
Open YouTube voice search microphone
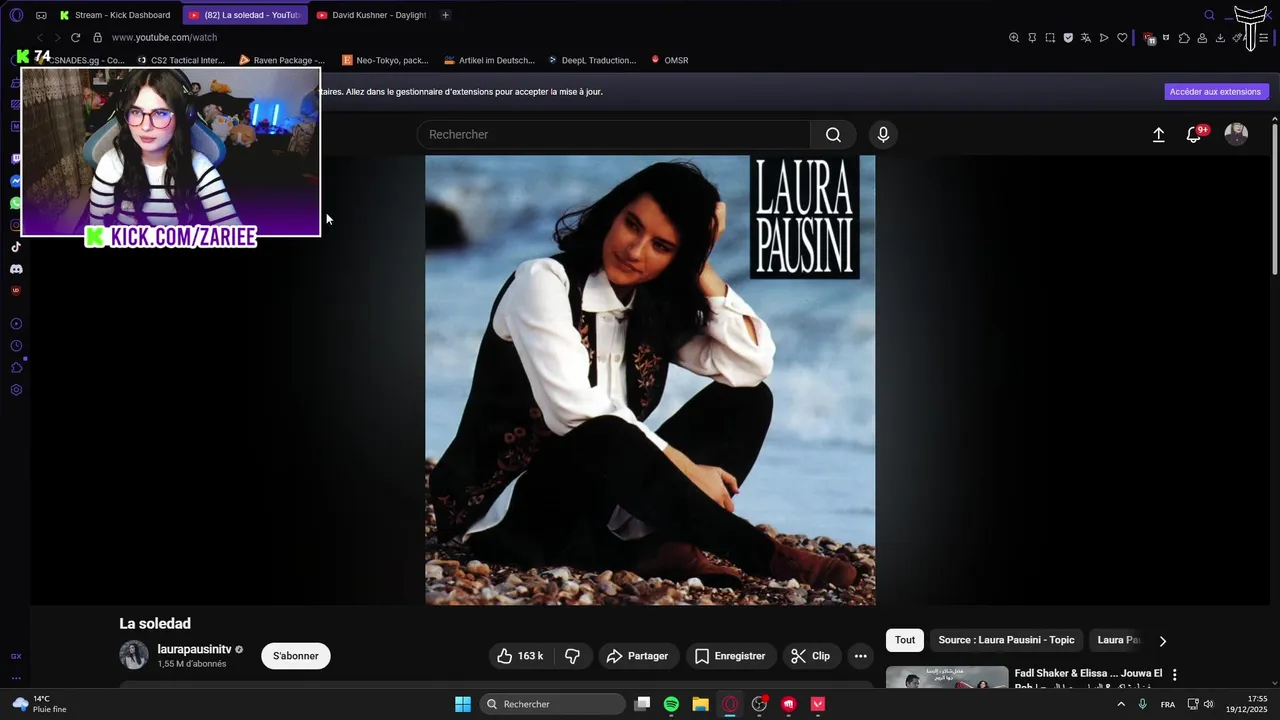(883, 135)
